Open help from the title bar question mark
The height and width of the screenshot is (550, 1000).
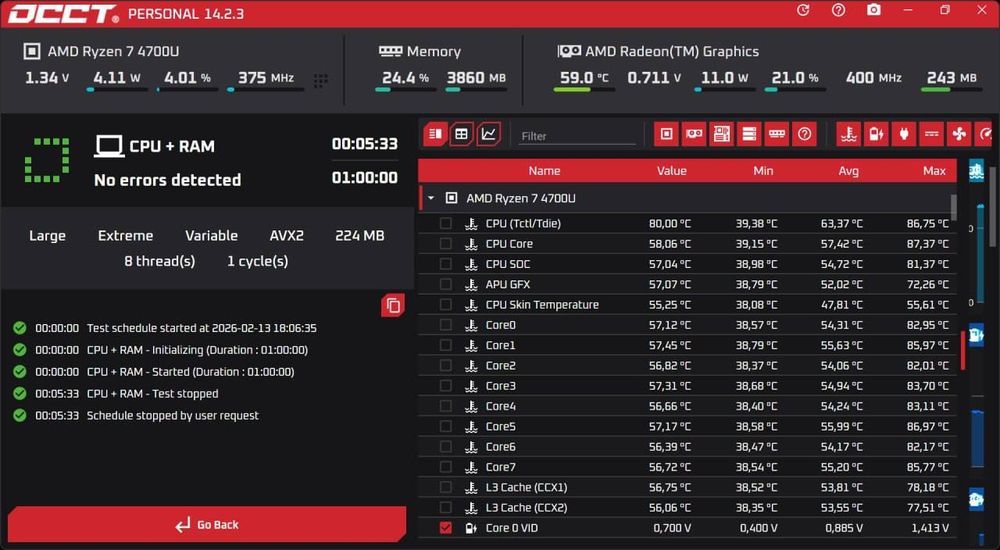pos(838,10)
